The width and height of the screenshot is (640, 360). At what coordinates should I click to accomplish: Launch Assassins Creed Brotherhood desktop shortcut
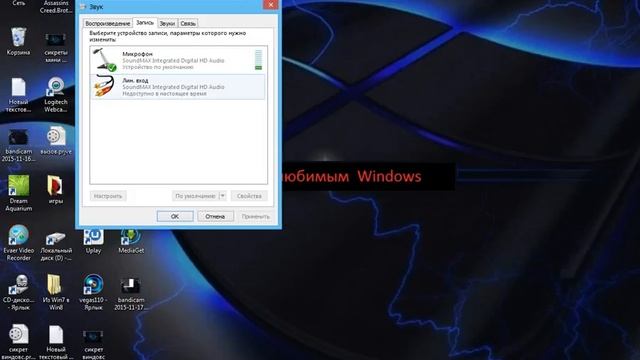click(x=56, y=7)
